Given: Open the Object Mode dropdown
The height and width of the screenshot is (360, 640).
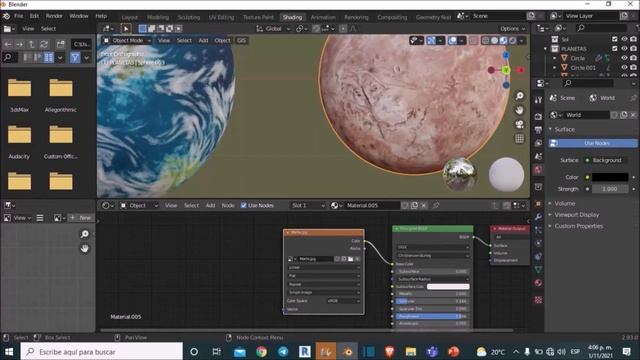Looking at the screenshot, I should pos(127,40).
